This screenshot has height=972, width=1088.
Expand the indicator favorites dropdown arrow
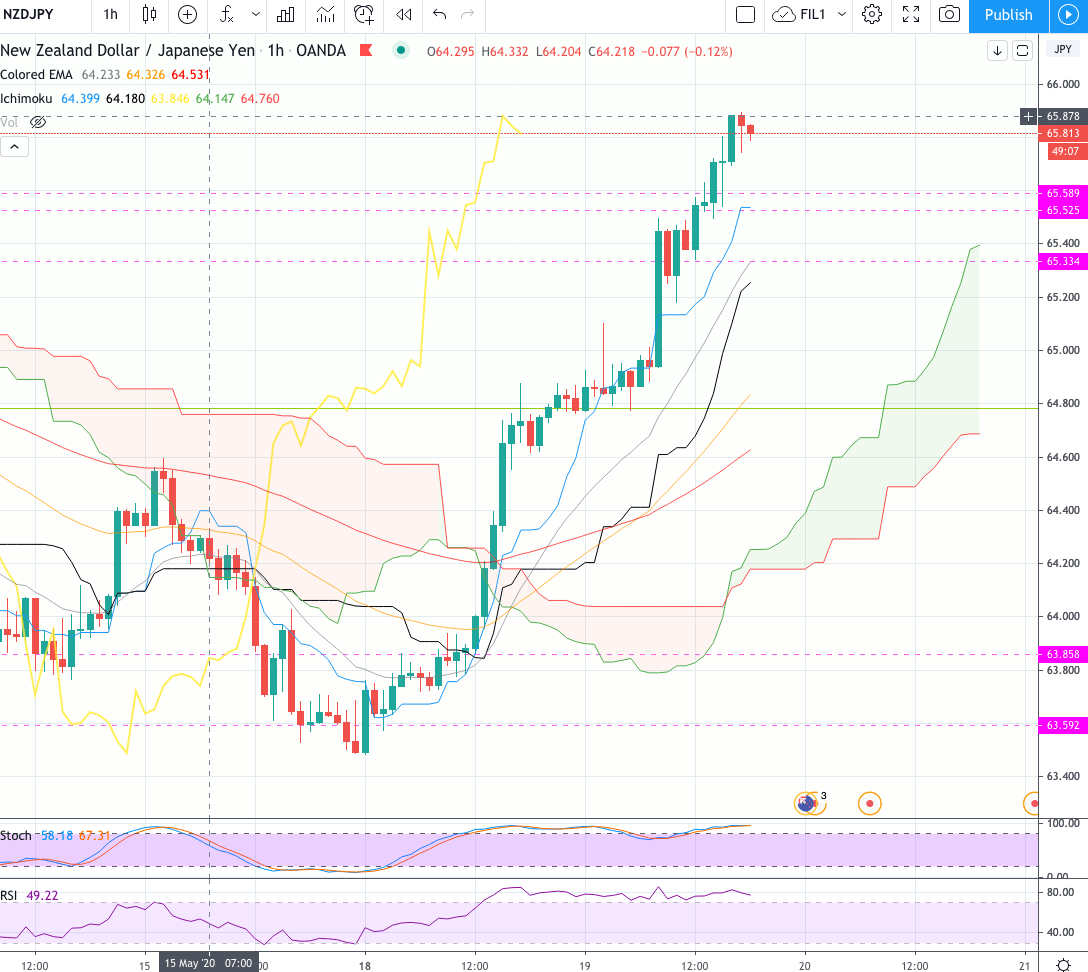pos(256,15)
